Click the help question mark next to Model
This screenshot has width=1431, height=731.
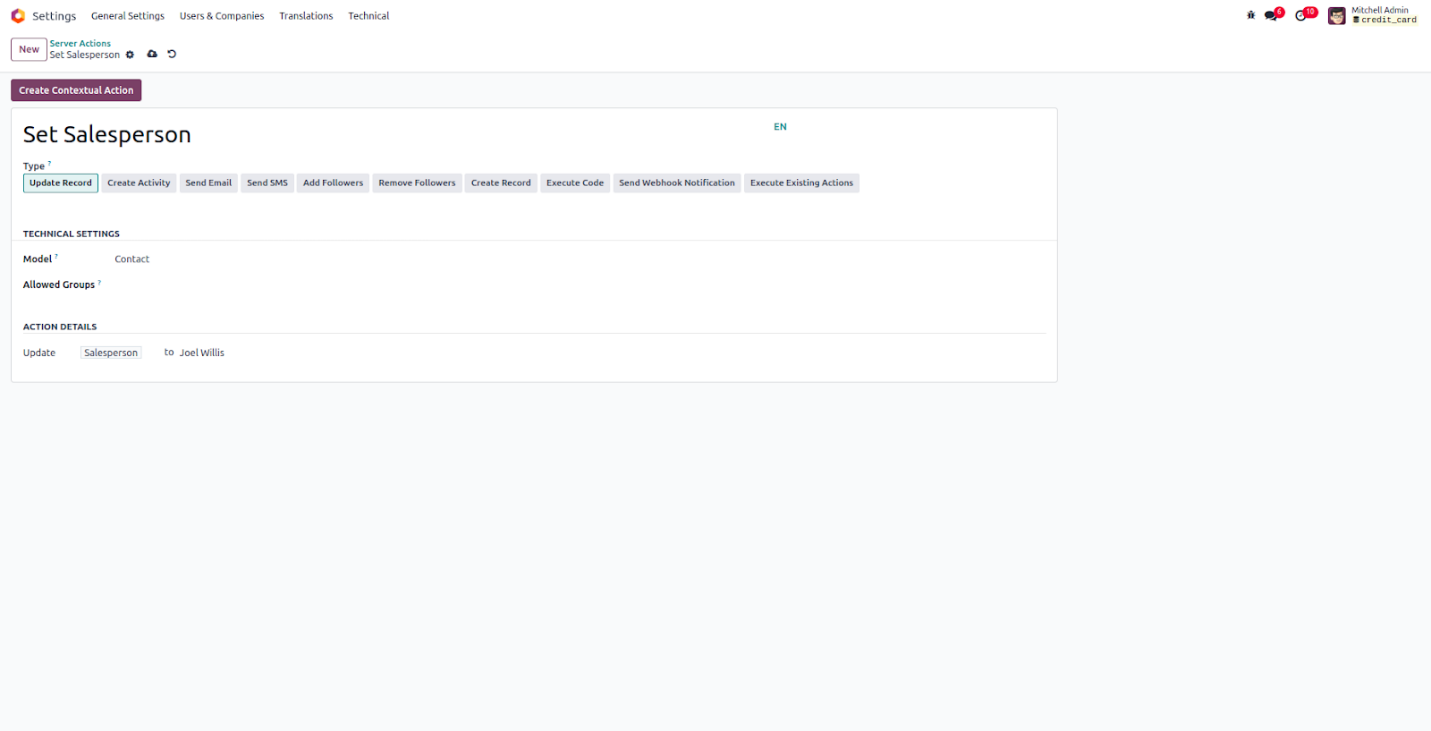coord(56,257)
